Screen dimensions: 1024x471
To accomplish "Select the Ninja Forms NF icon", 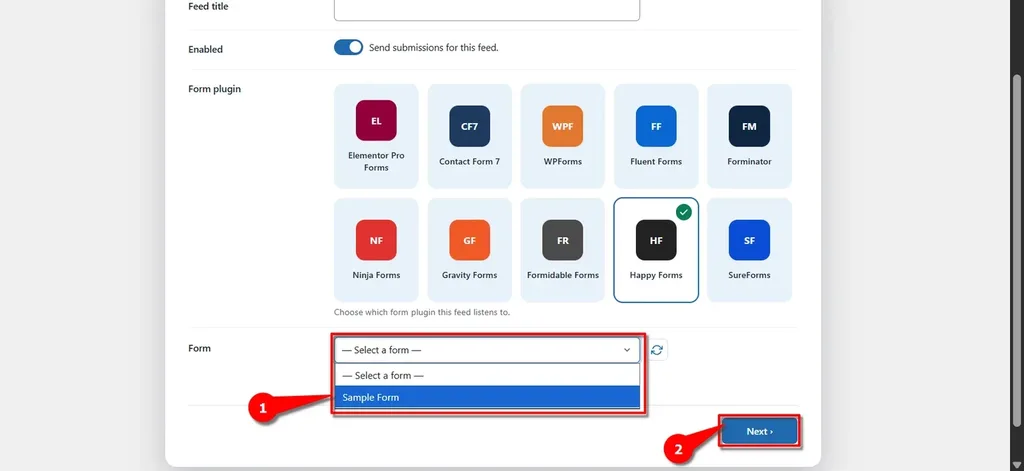I will click(x=376, y=240).
